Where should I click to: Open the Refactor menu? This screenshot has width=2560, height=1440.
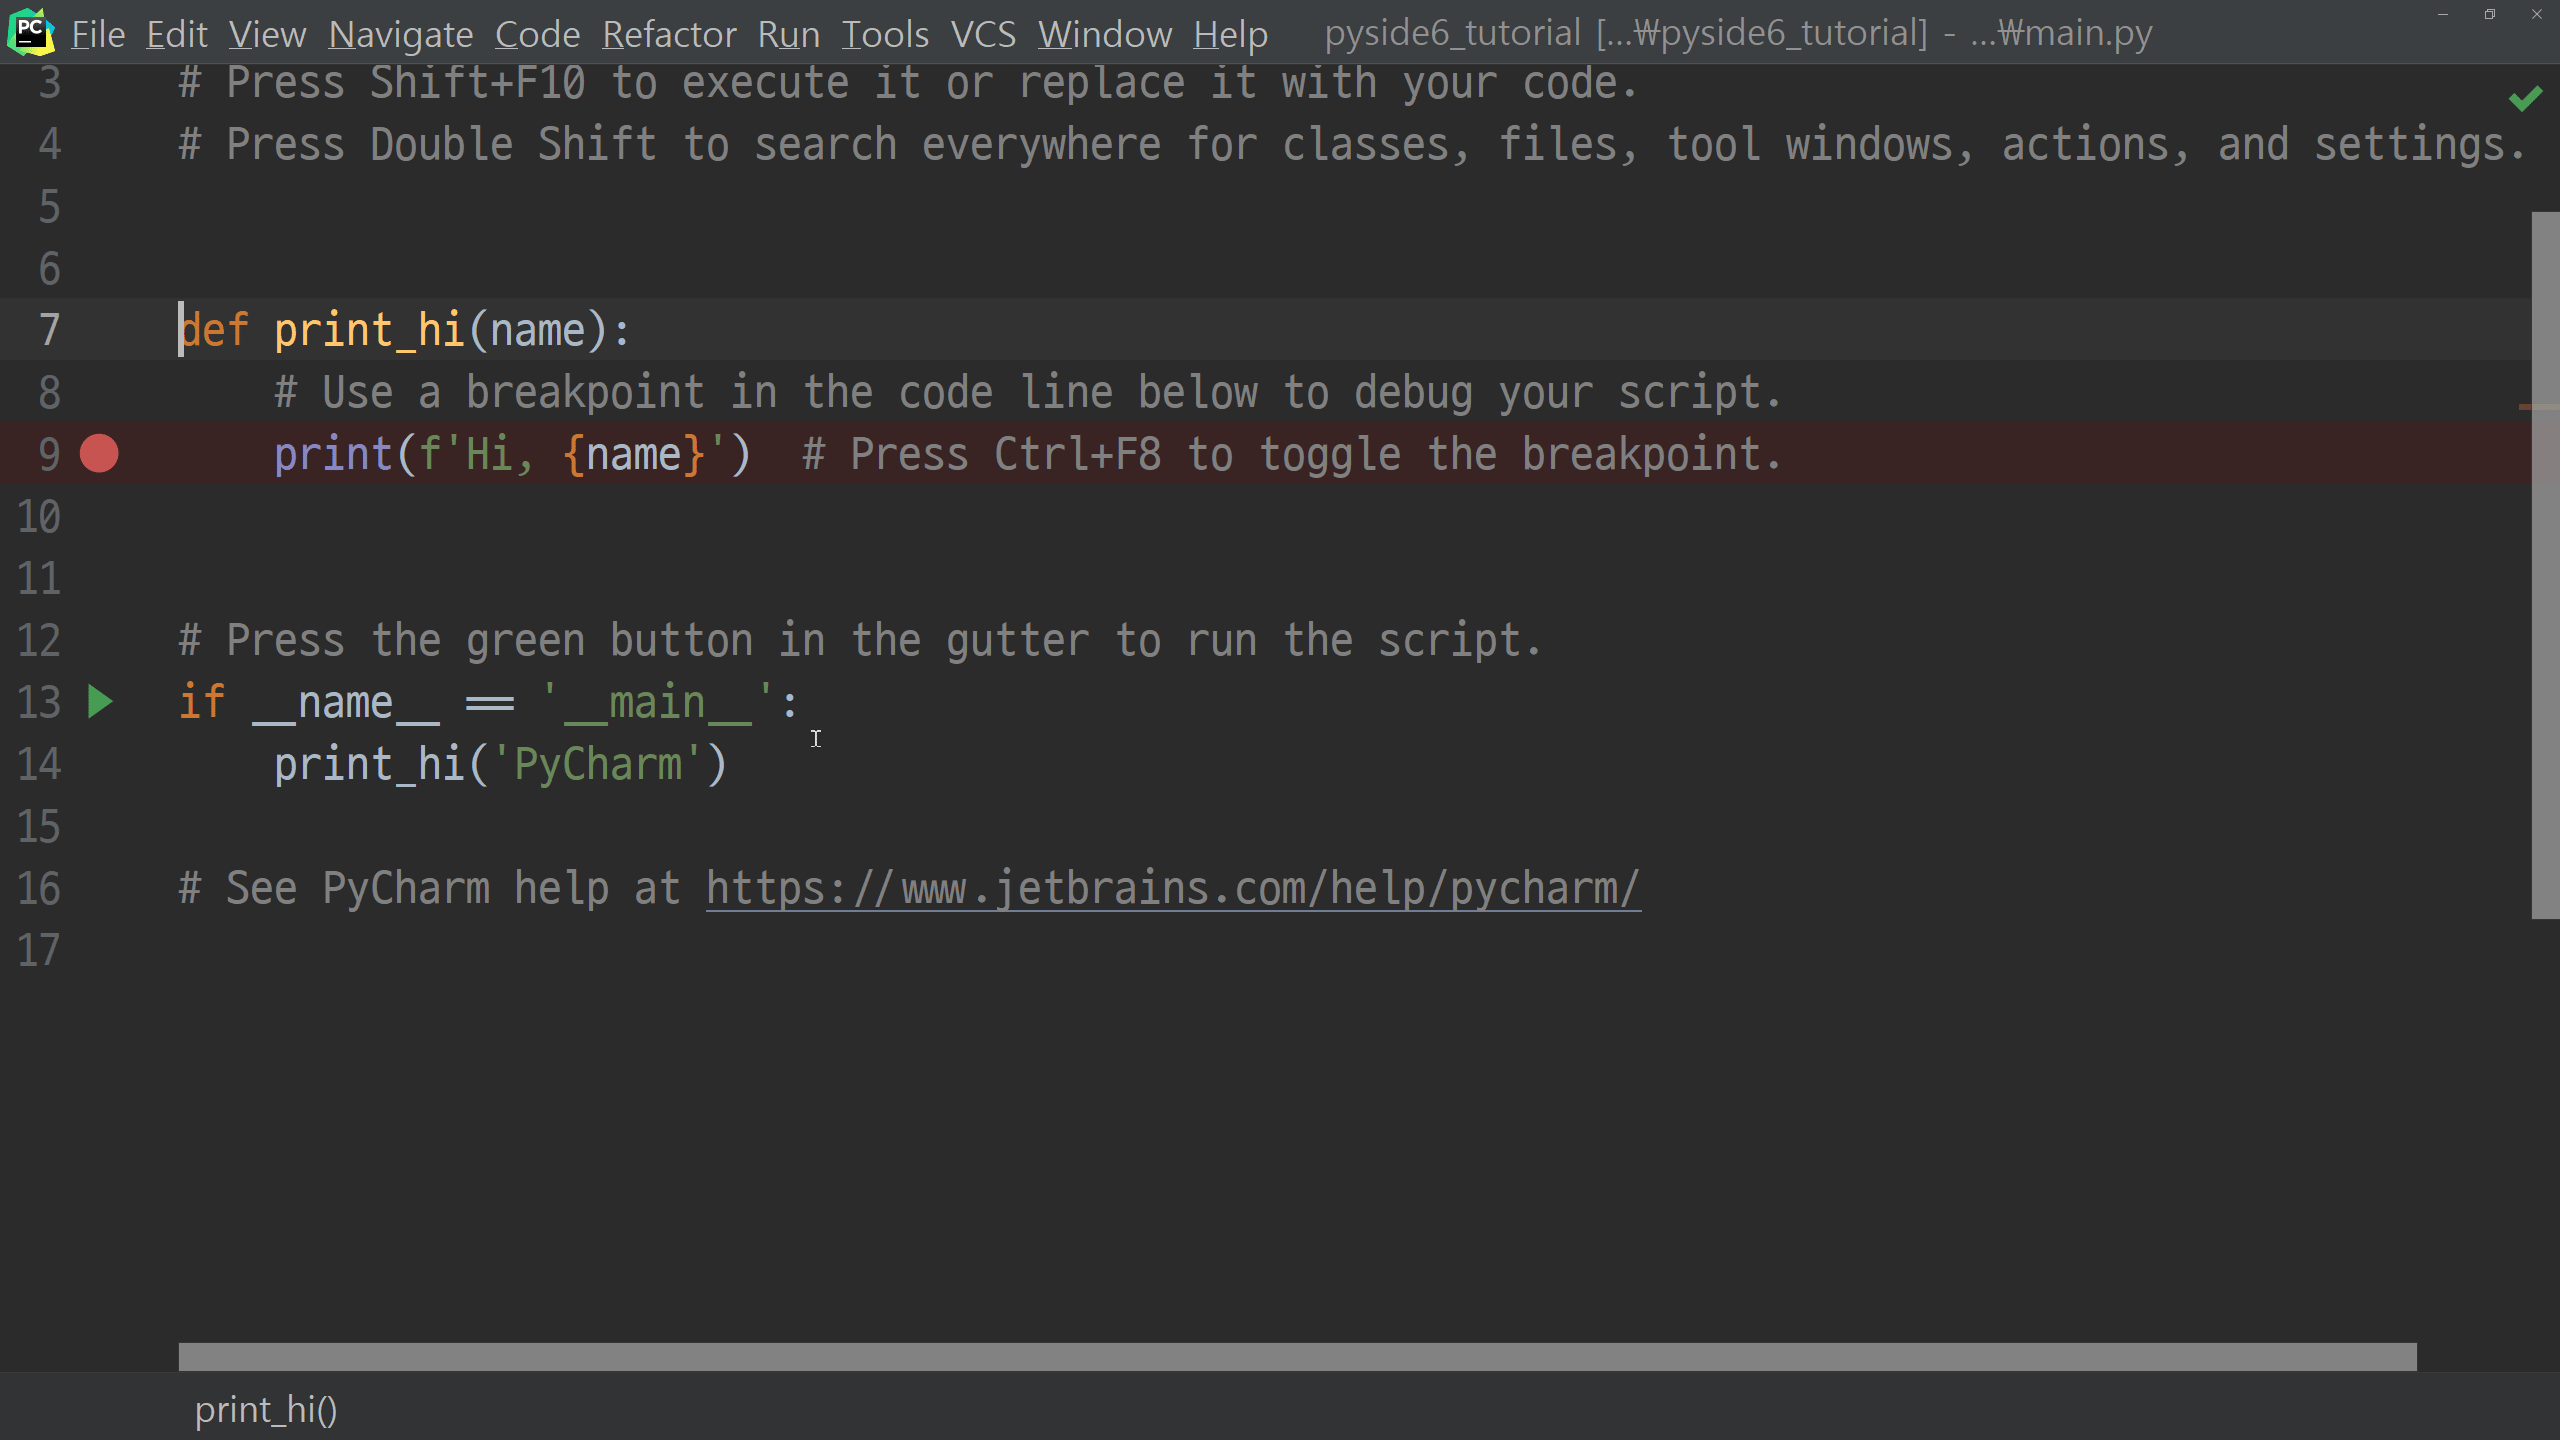tap(669, 35)
